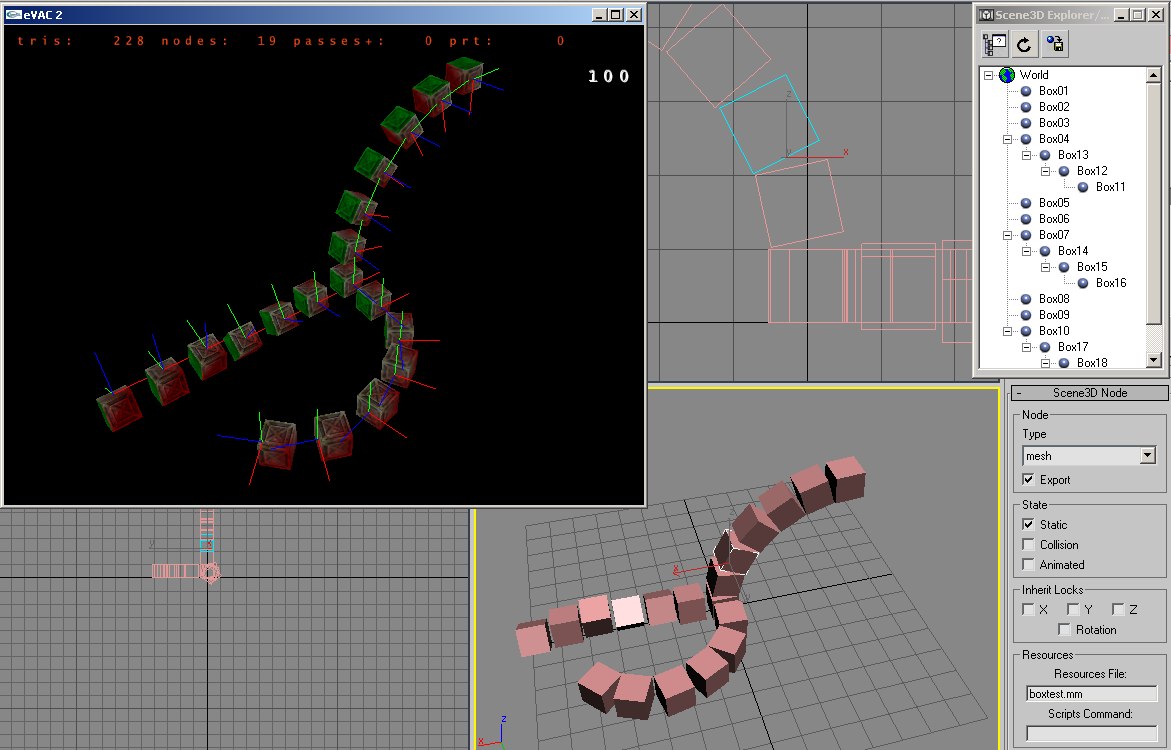Viewport: 1171px width, 750px height.
Task: Select Box09 in the scene tree
Action: pyautogui.click(x=1053, y=315)
